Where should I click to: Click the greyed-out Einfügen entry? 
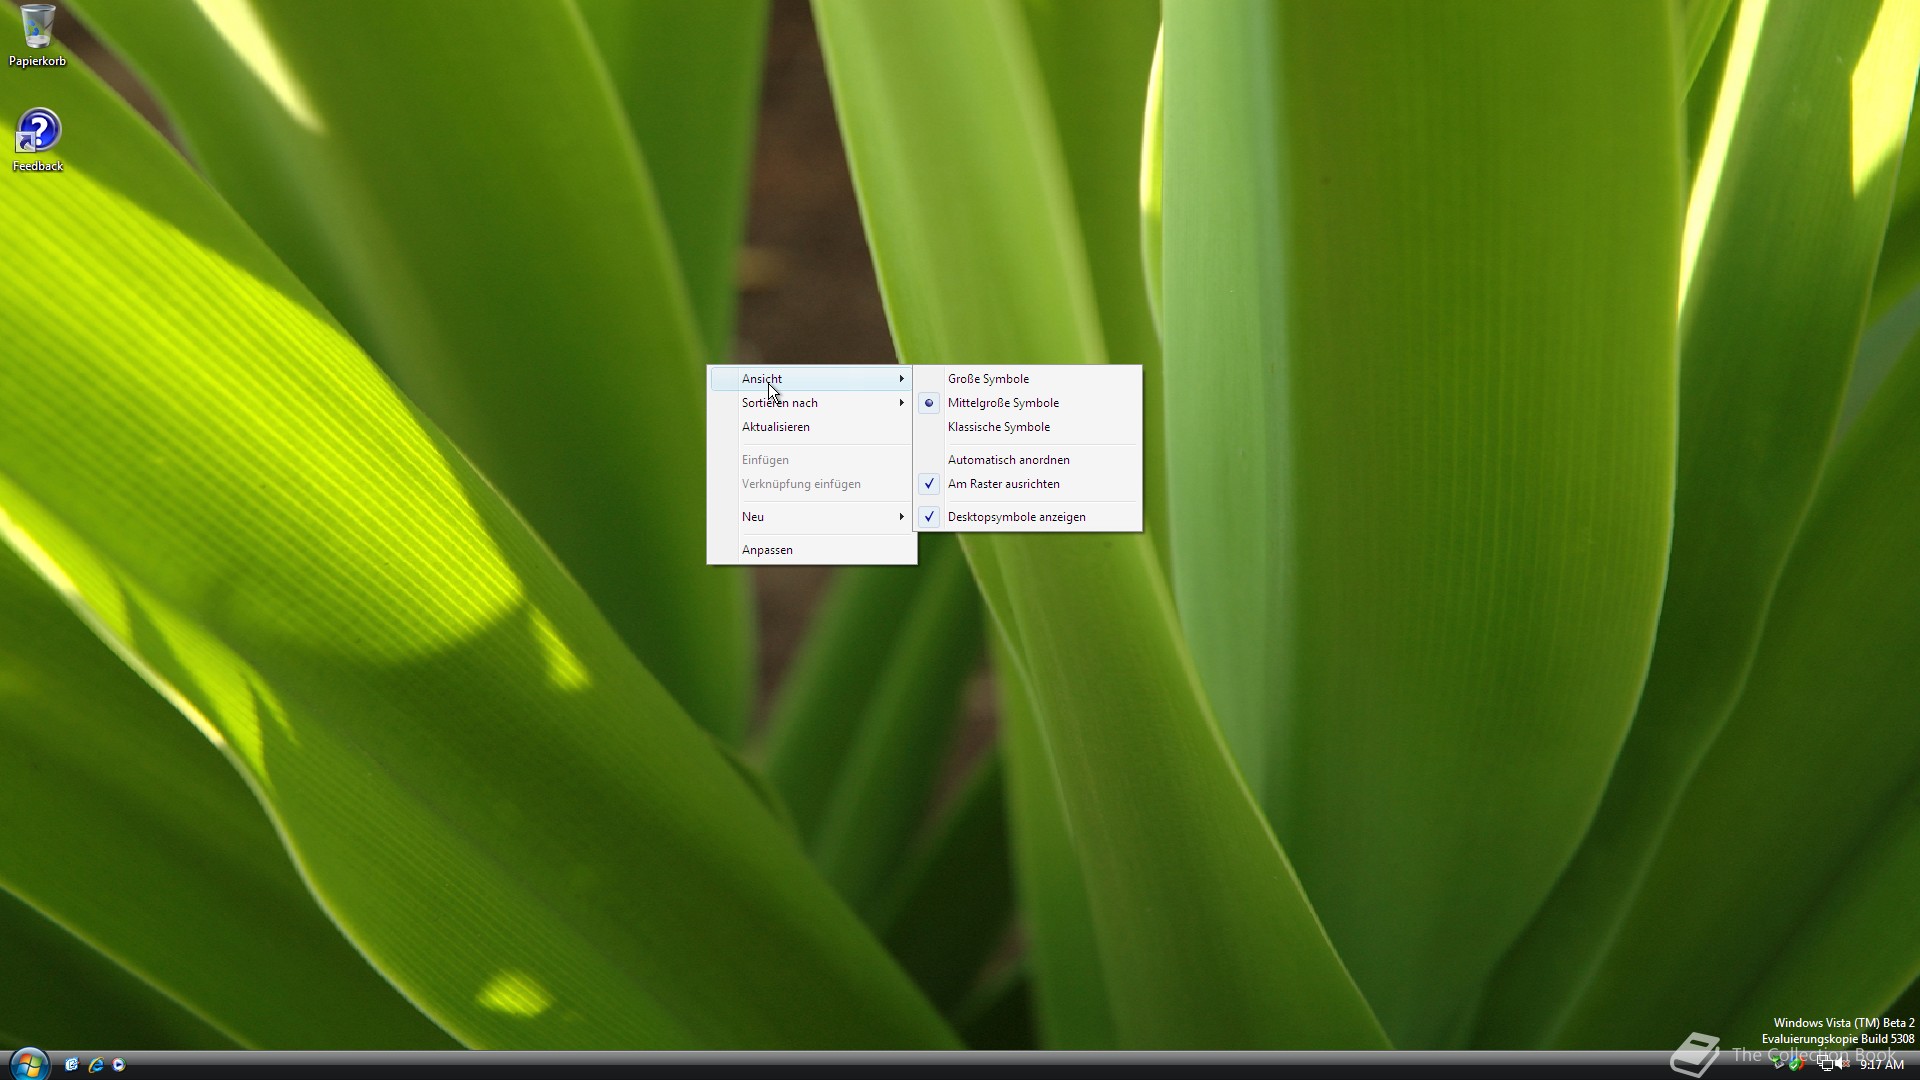[811, 460]
